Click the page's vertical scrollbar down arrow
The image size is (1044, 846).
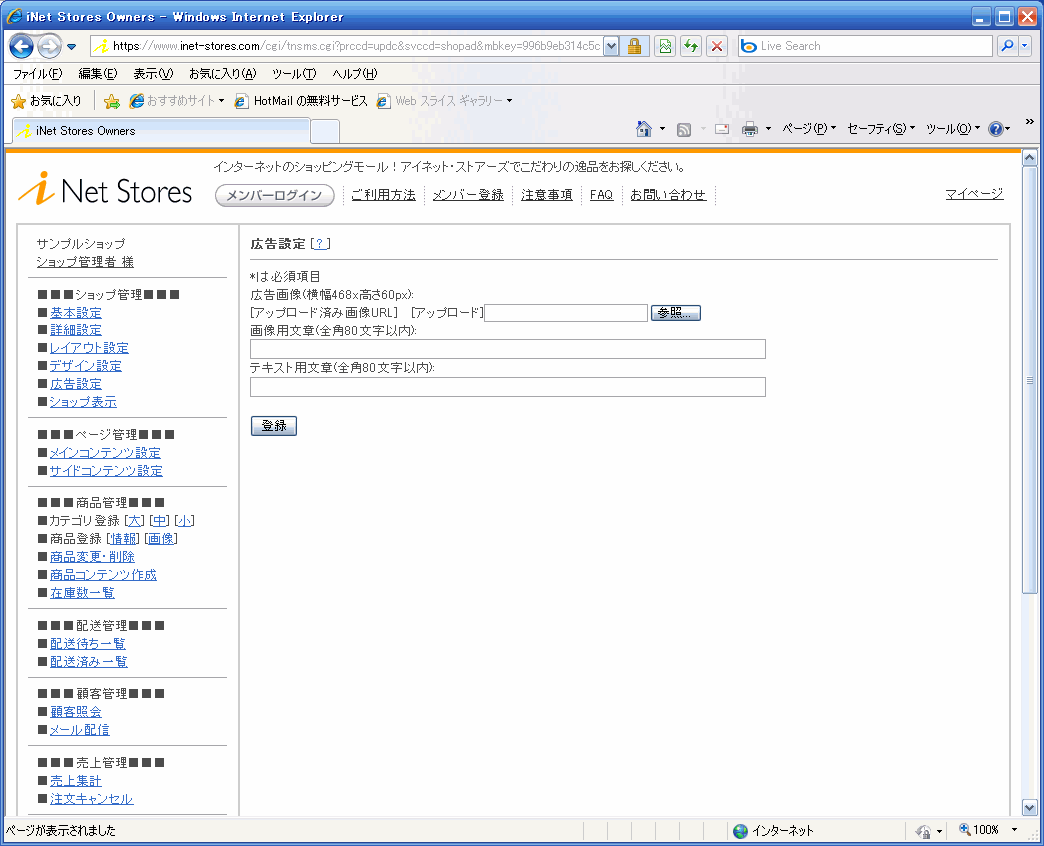pyautogui.click(x=1030, y=807)
